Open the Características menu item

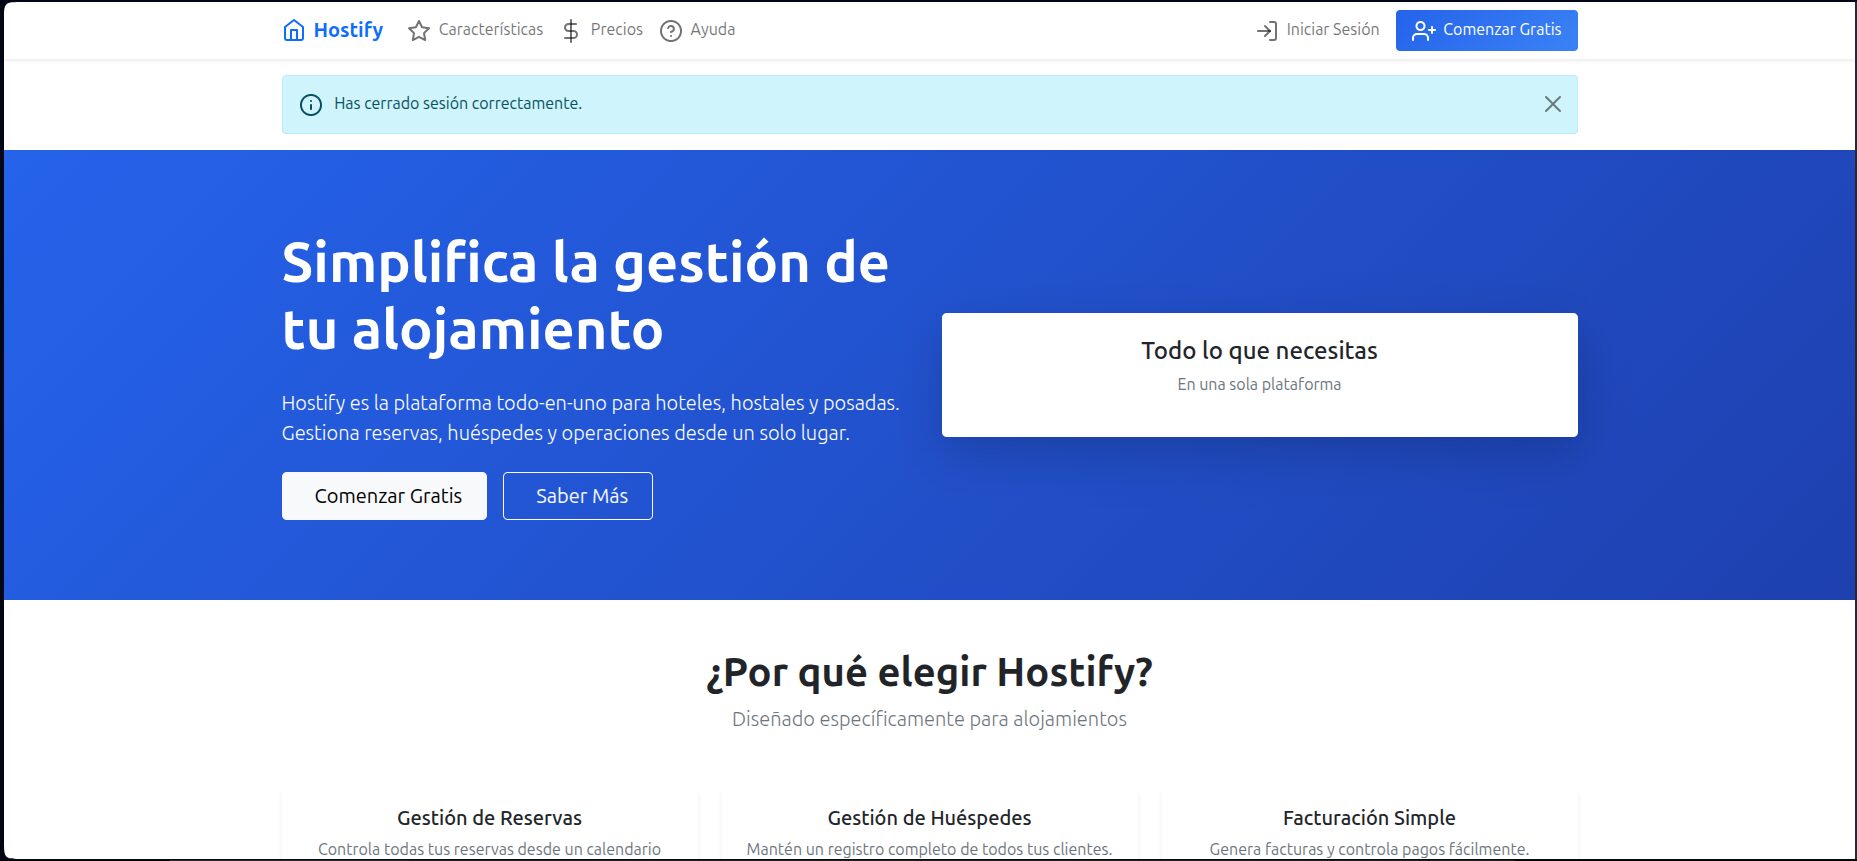490,30
